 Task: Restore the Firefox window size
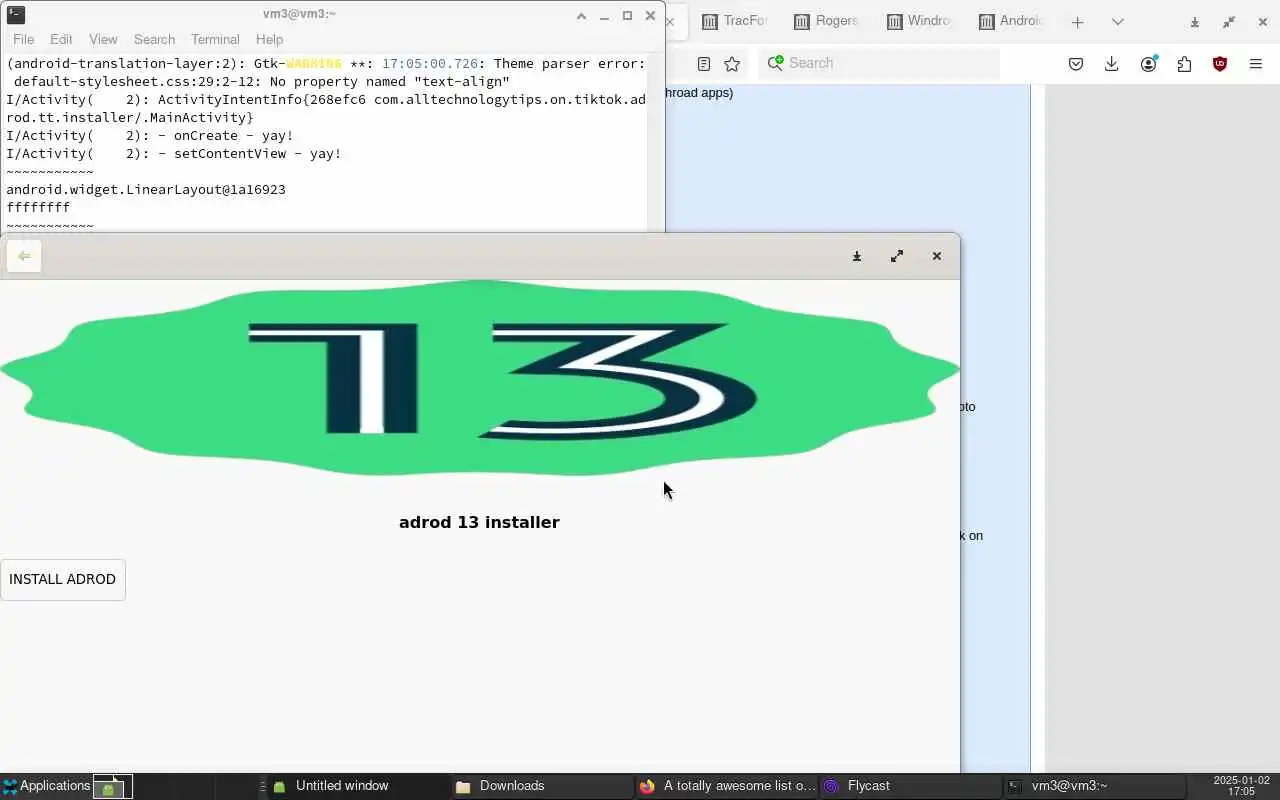(1229, 22)
